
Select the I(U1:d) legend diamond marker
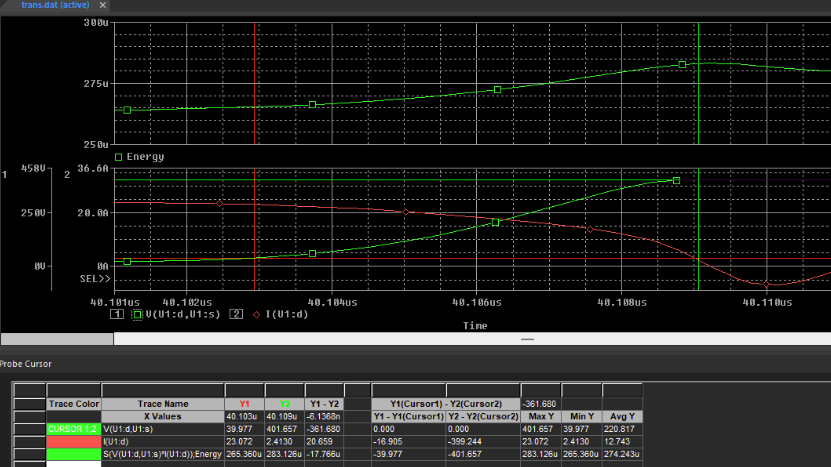pos(257,314)
